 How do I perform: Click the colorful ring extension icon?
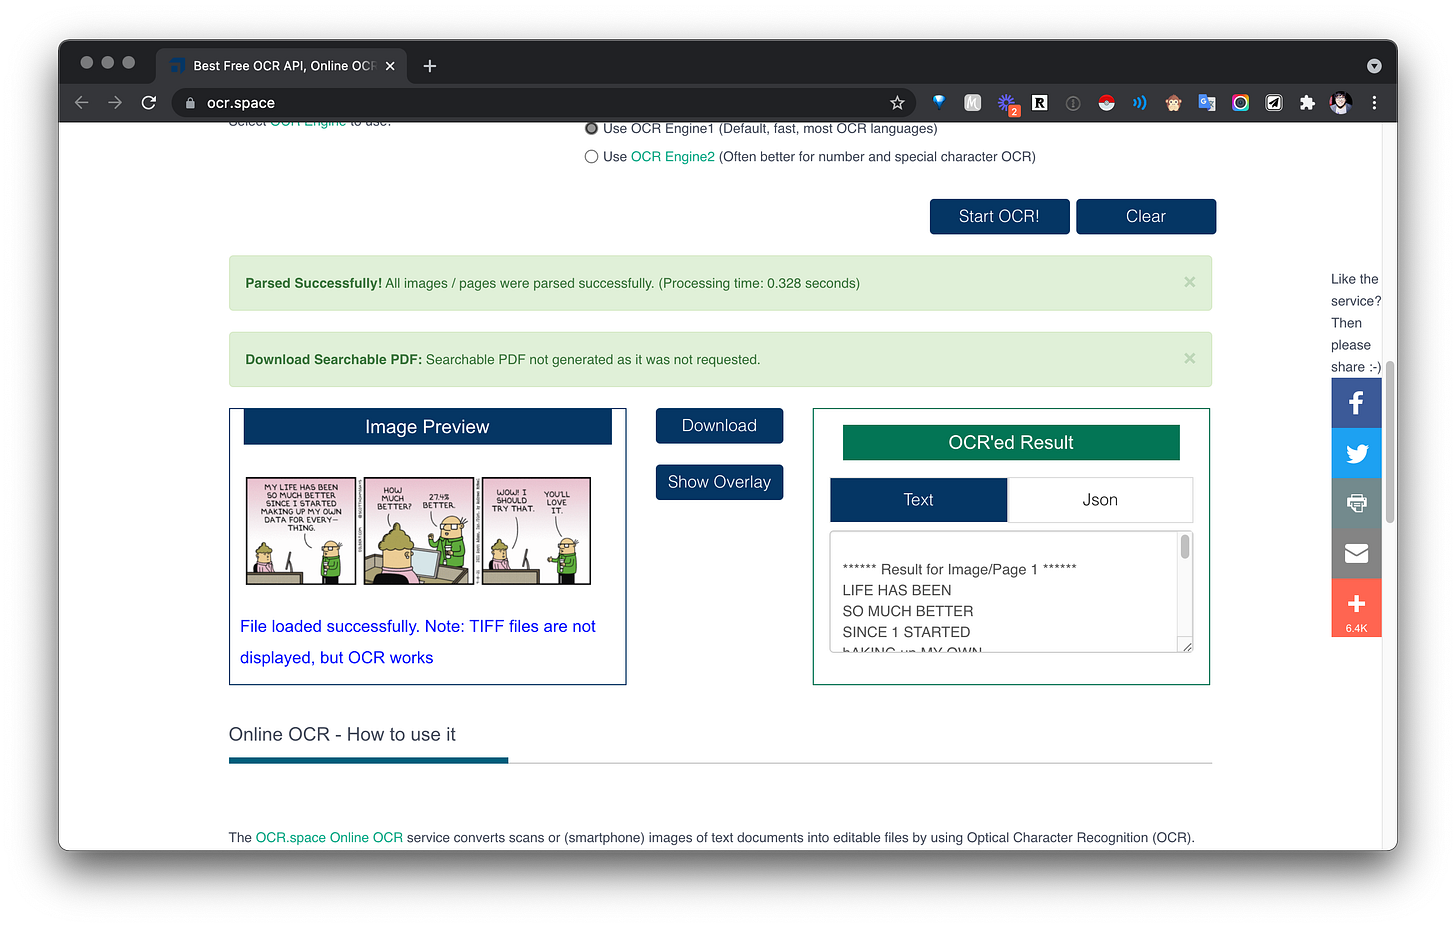1240,103
